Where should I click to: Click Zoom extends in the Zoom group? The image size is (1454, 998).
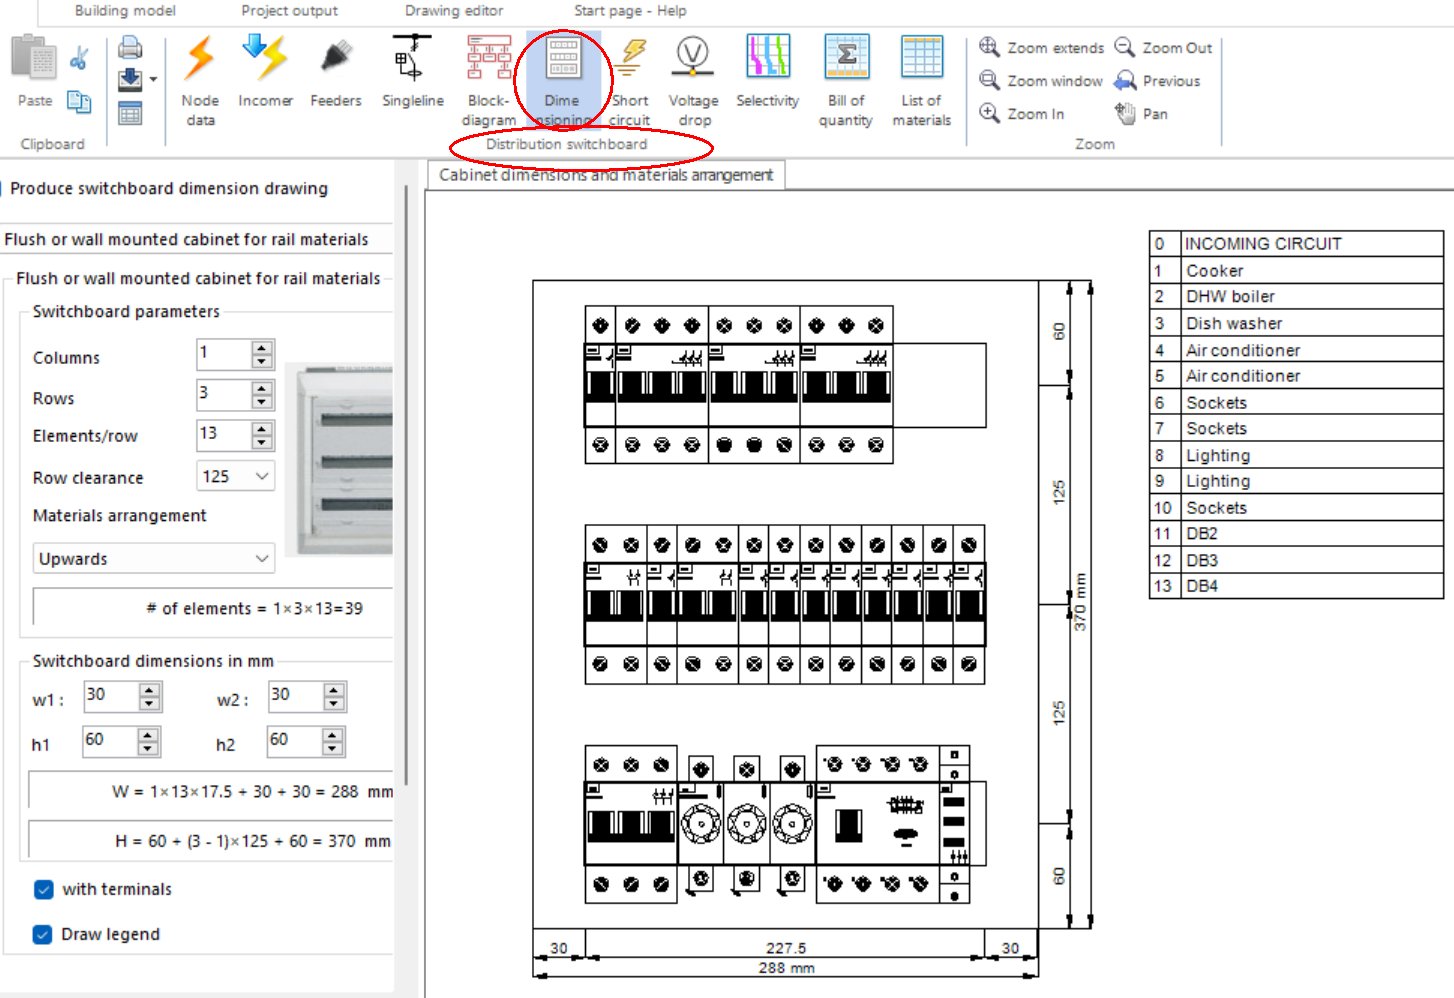[1042, 47]
